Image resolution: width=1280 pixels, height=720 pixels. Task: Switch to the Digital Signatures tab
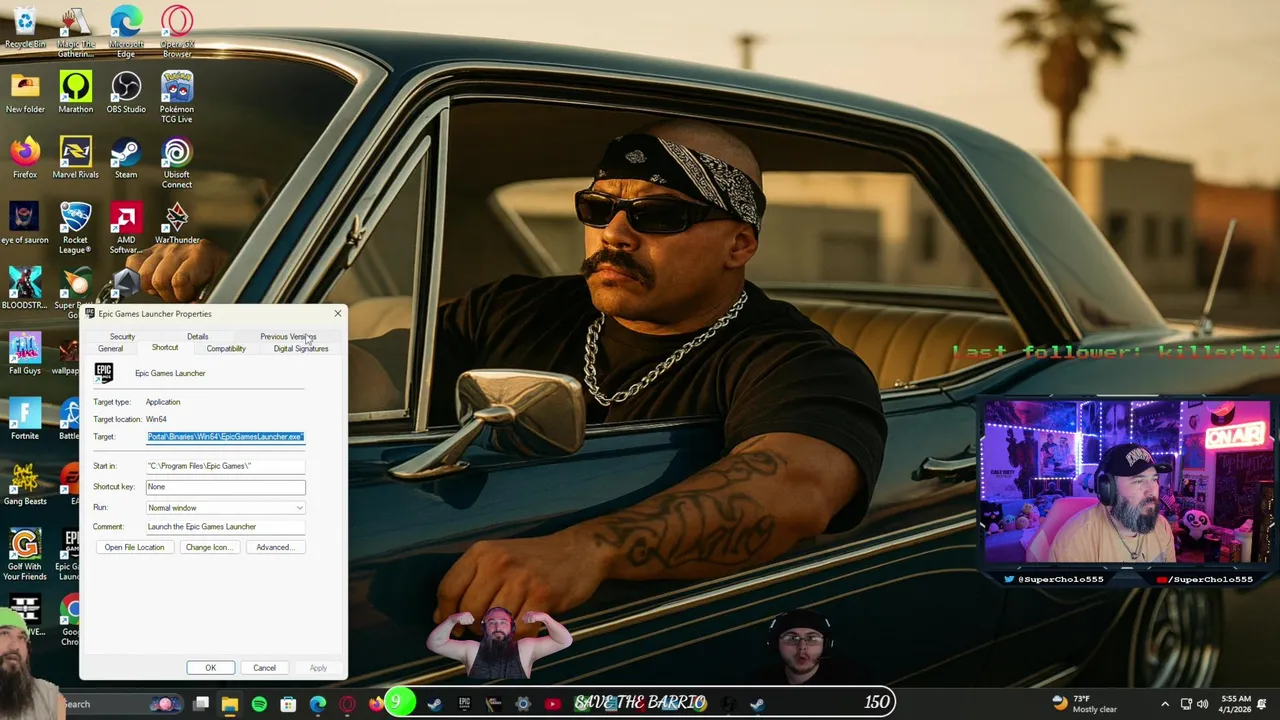pos(301,349)
